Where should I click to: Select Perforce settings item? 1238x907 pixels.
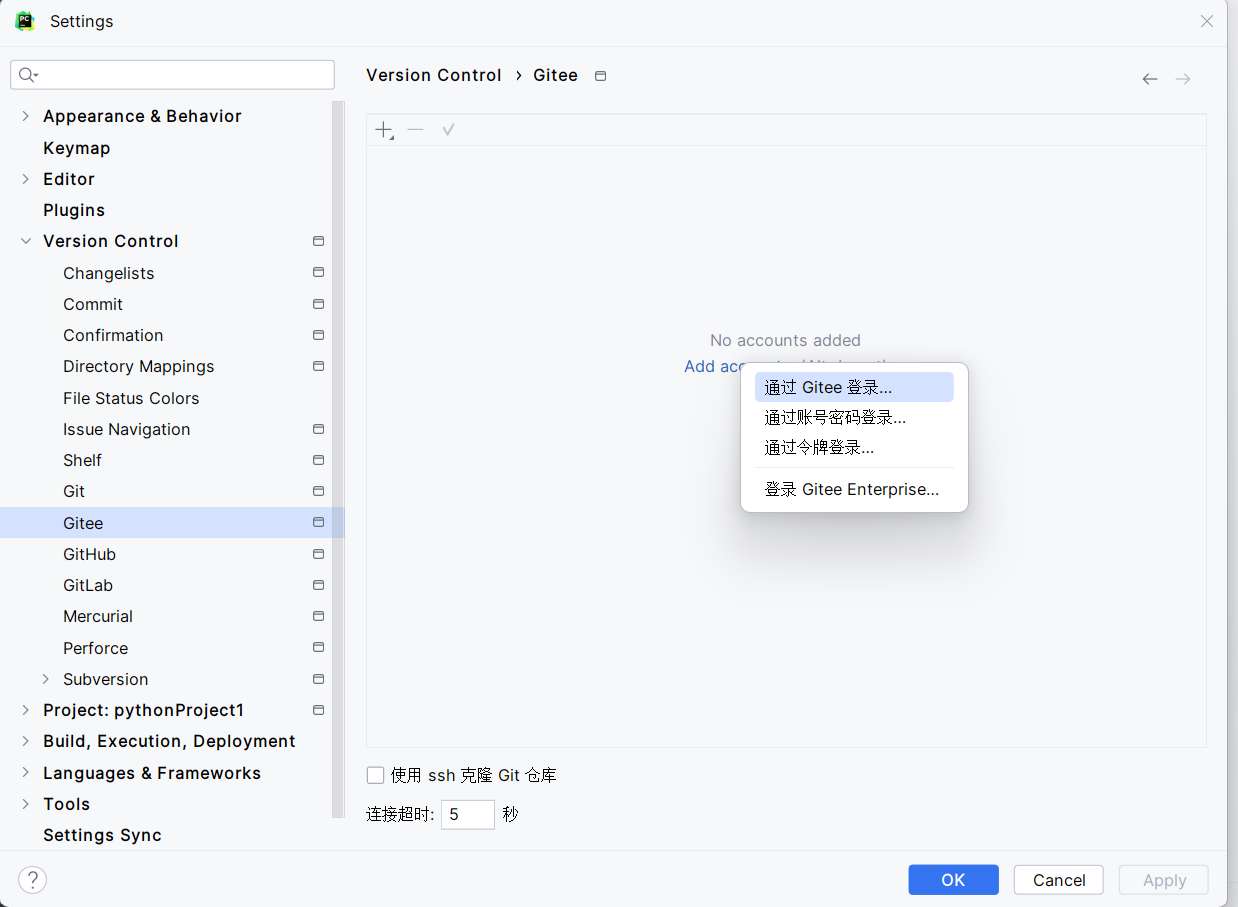(x=96, y=648)
